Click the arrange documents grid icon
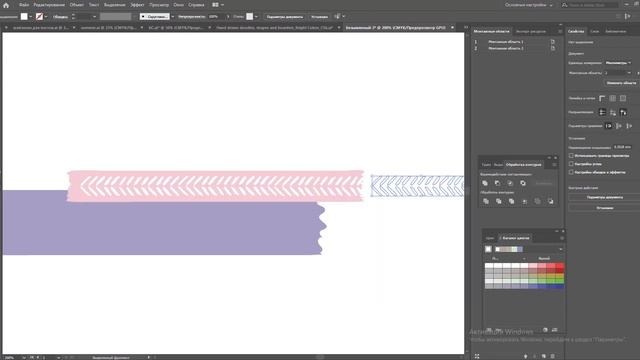The width and height of the screenshot is (640, 360). (215, 5)
